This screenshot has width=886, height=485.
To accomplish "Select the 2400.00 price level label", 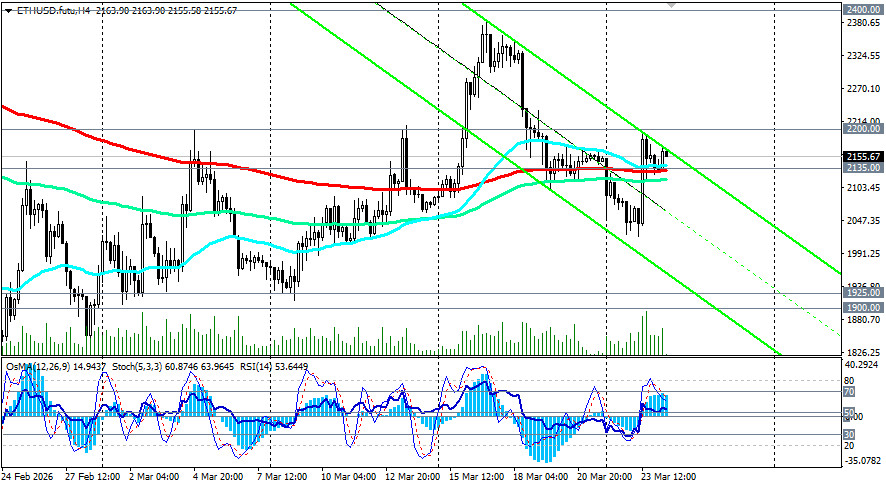I will 862,10.
